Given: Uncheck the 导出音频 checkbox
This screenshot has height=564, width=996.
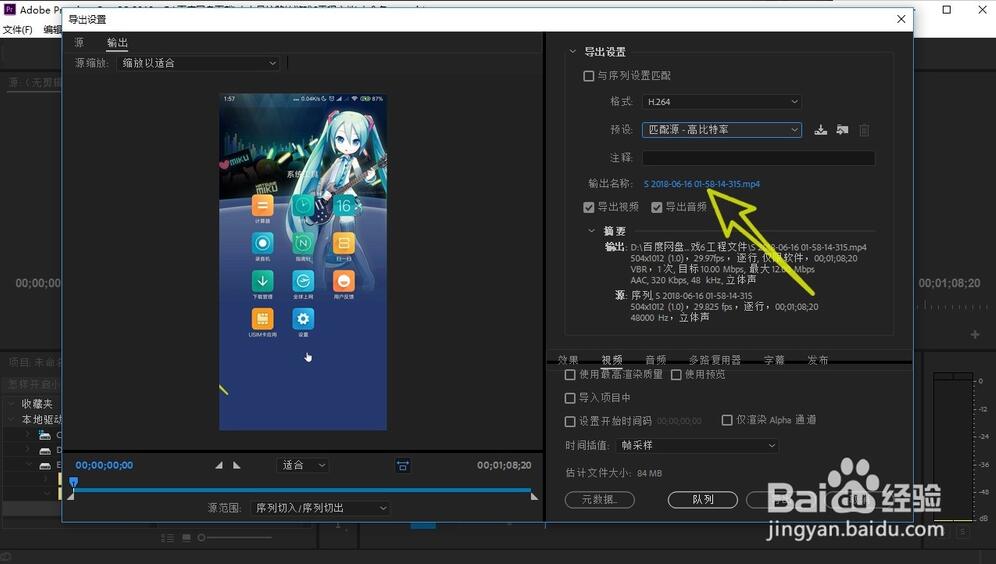Looking at the screenshot, I should (657, 207).
